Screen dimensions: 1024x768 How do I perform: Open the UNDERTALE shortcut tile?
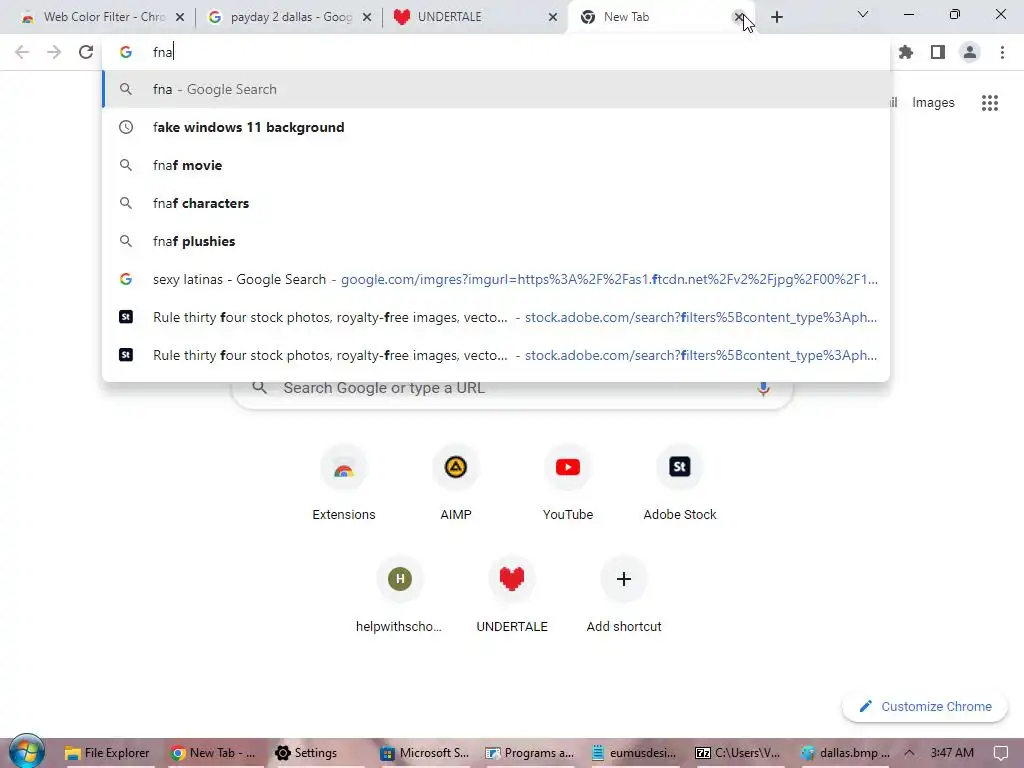click(x=512, y=596)
